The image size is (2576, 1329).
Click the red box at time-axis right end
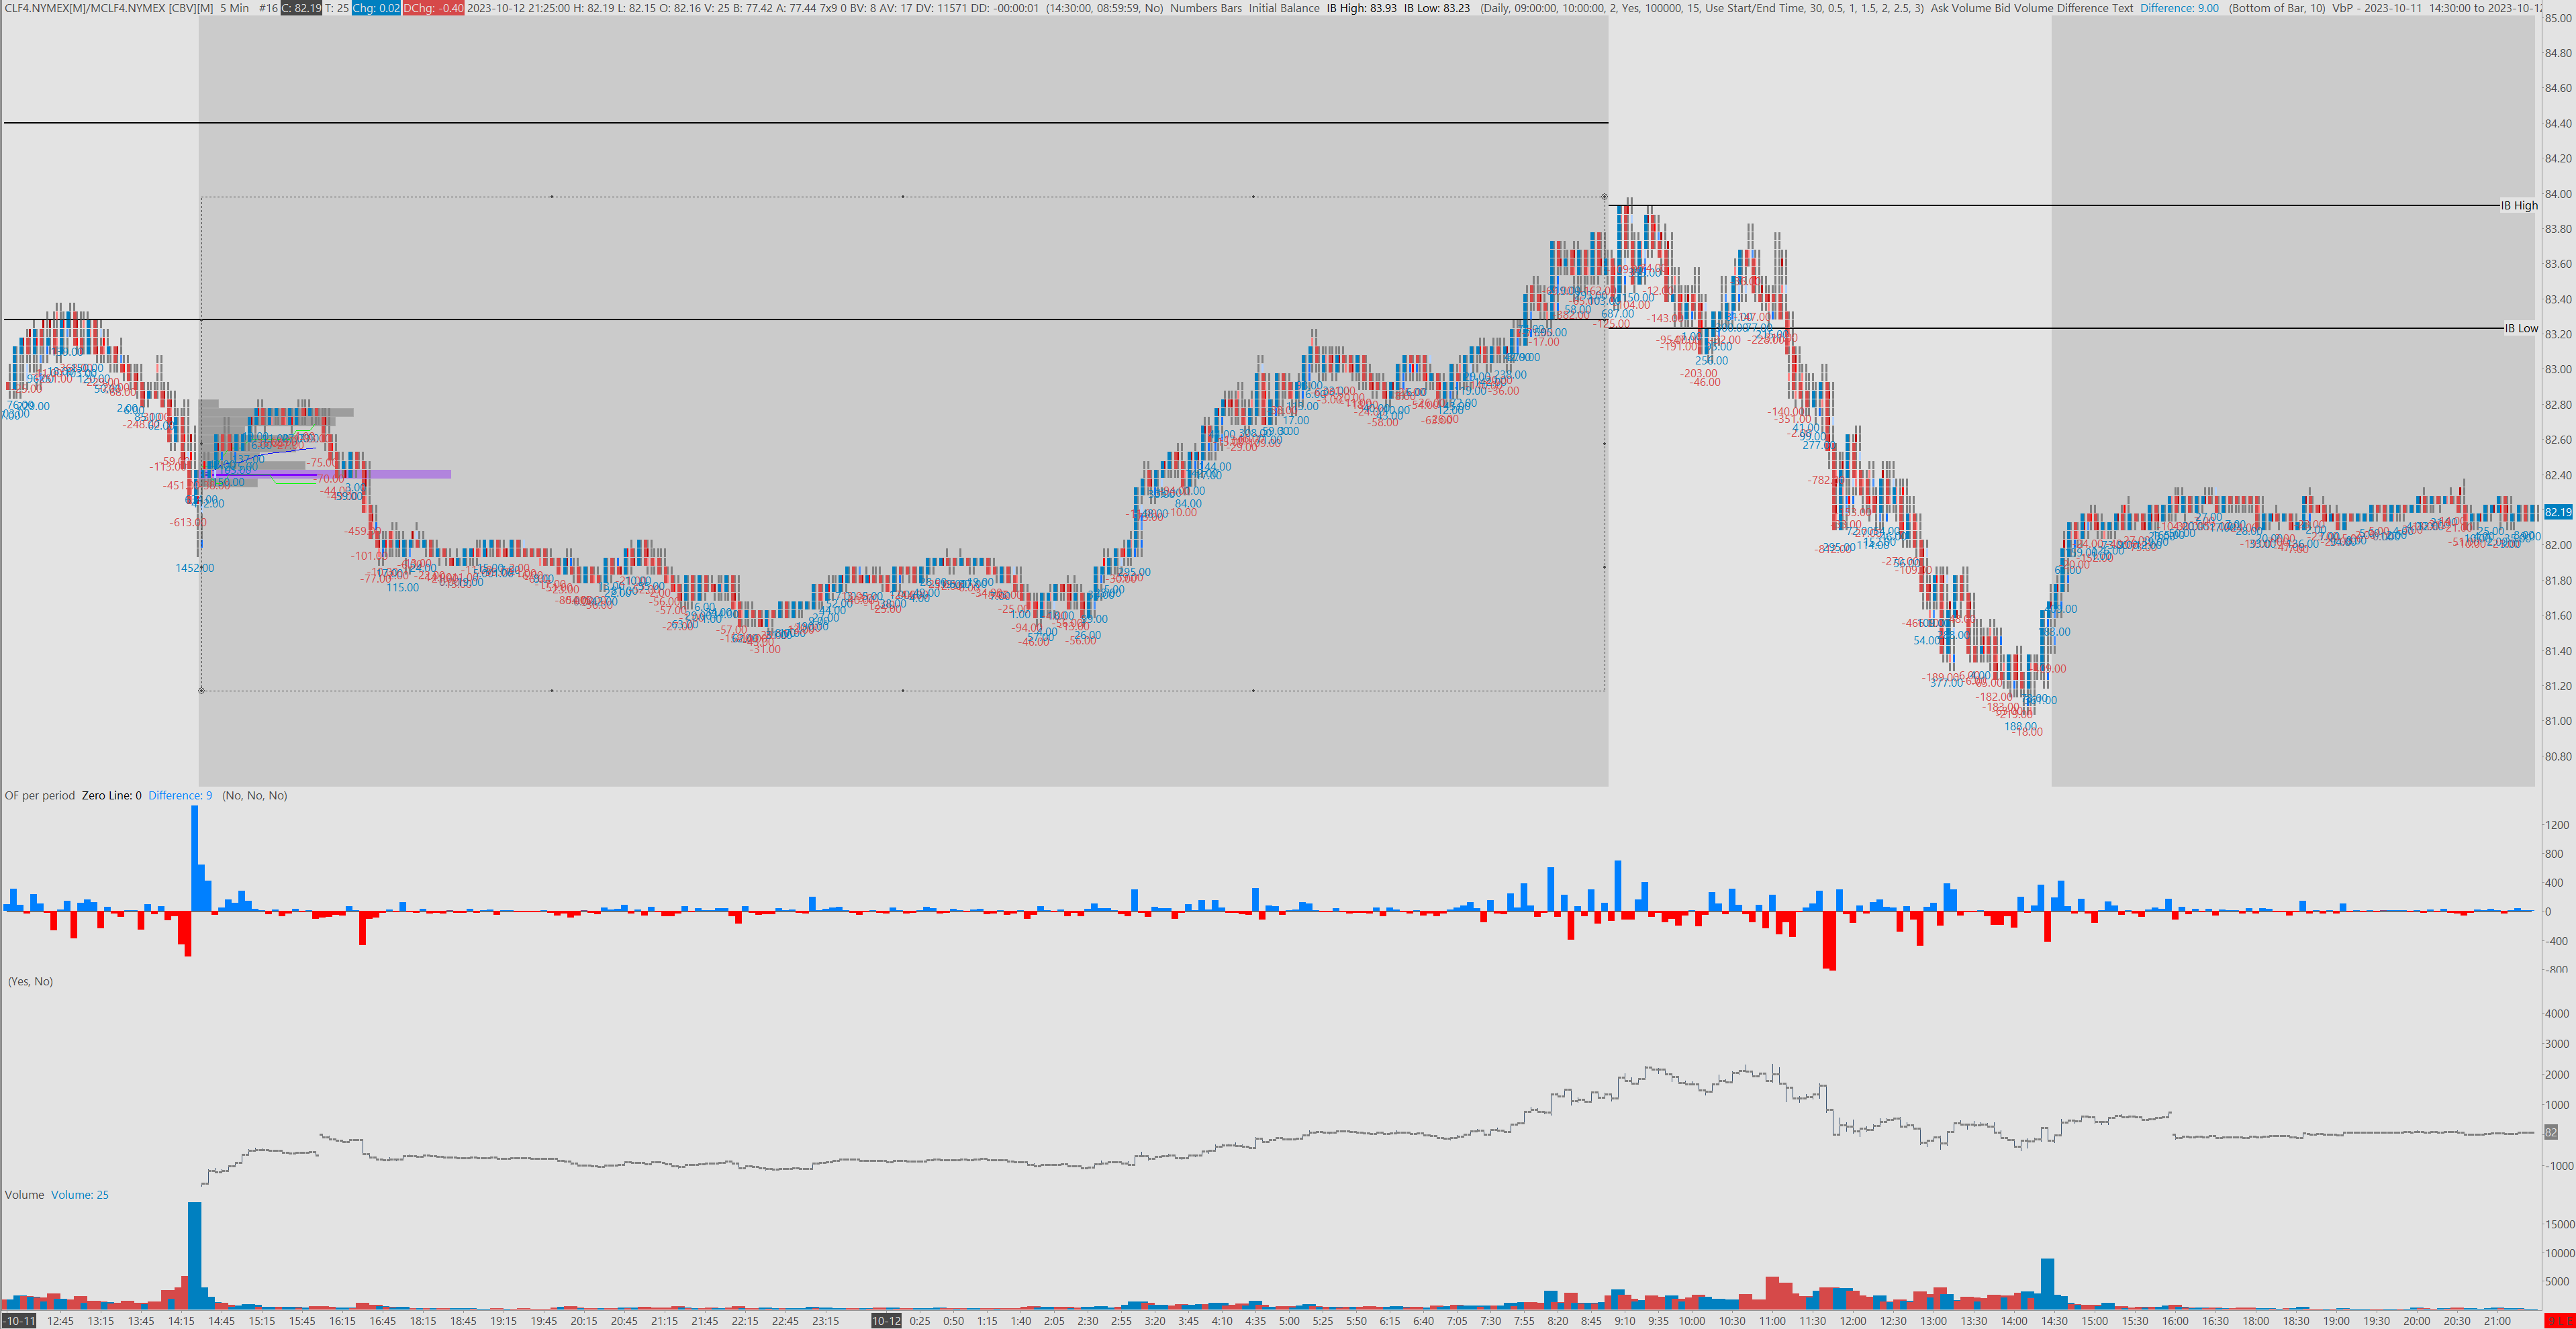[x=2559, y=1321]
